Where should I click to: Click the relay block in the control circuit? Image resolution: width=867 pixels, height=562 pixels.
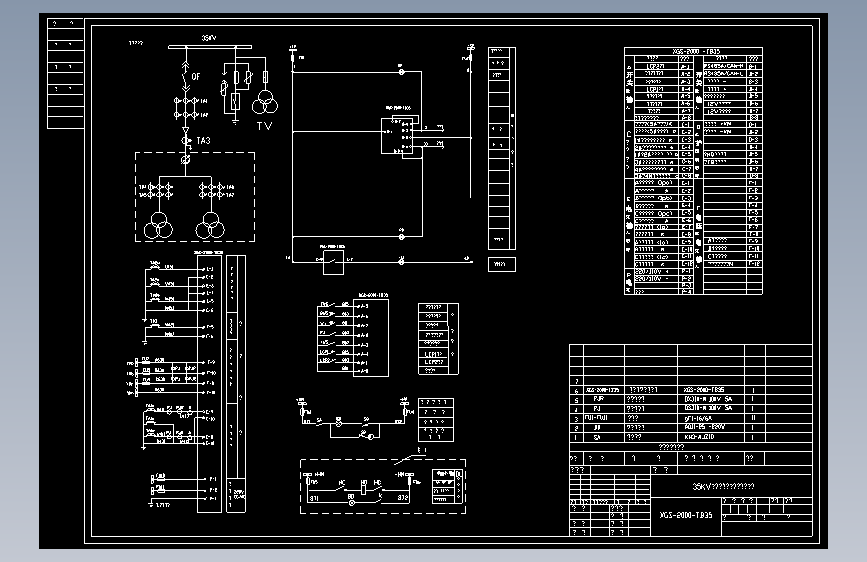[397, 136]
